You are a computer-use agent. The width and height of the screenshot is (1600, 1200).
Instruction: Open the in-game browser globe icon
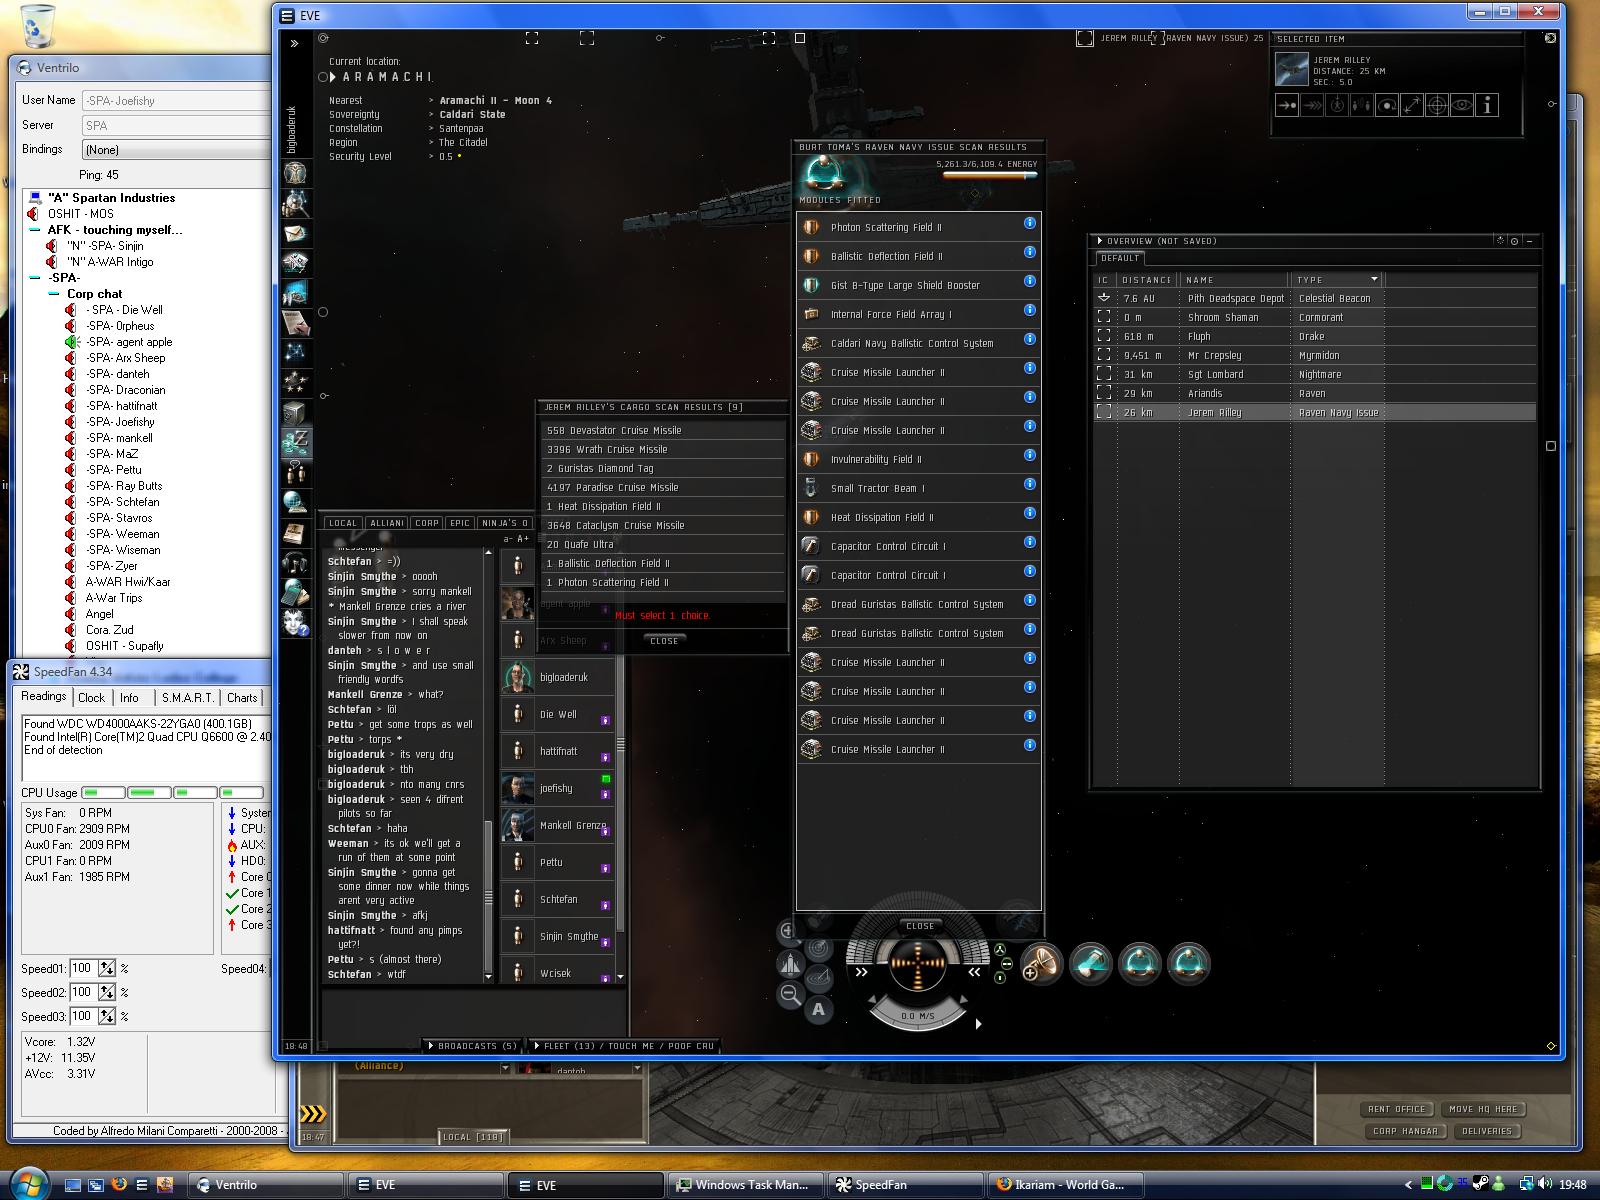295,502
